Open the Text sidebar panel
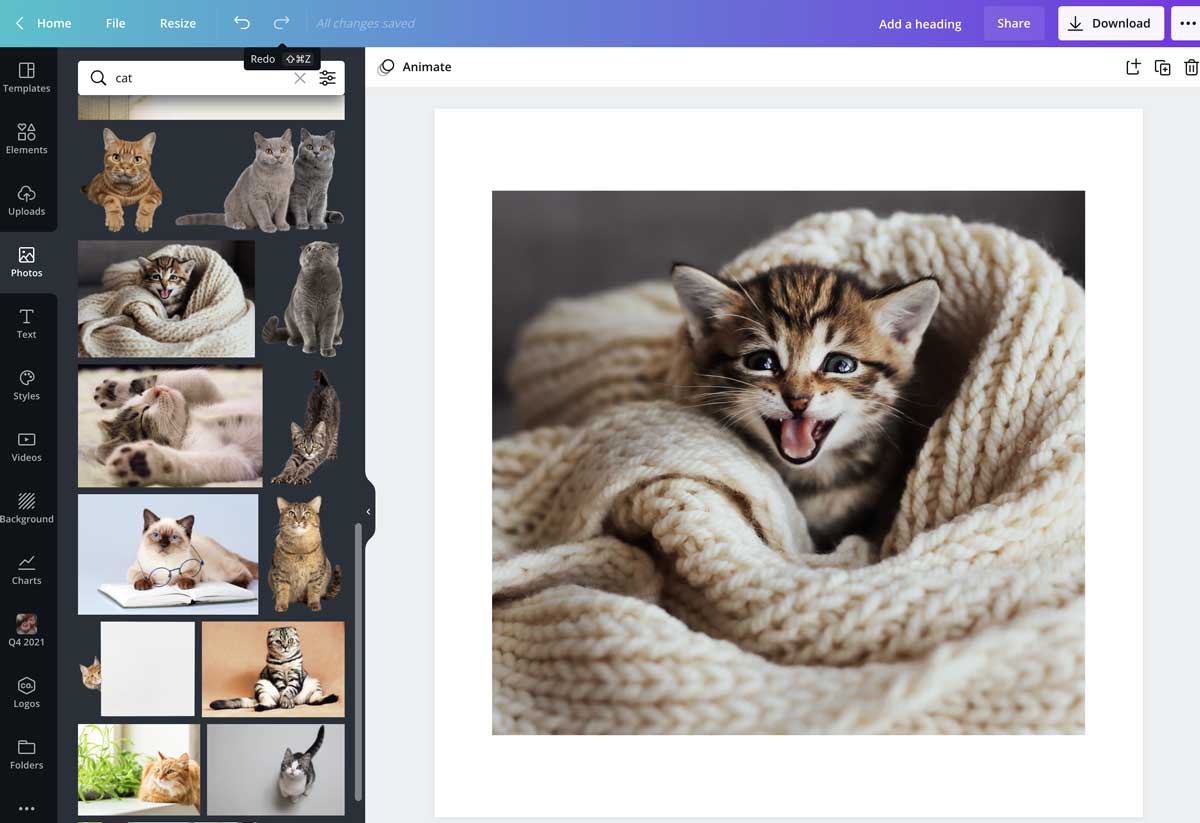This screenshot has height=823, width=1200. [27, 323]
